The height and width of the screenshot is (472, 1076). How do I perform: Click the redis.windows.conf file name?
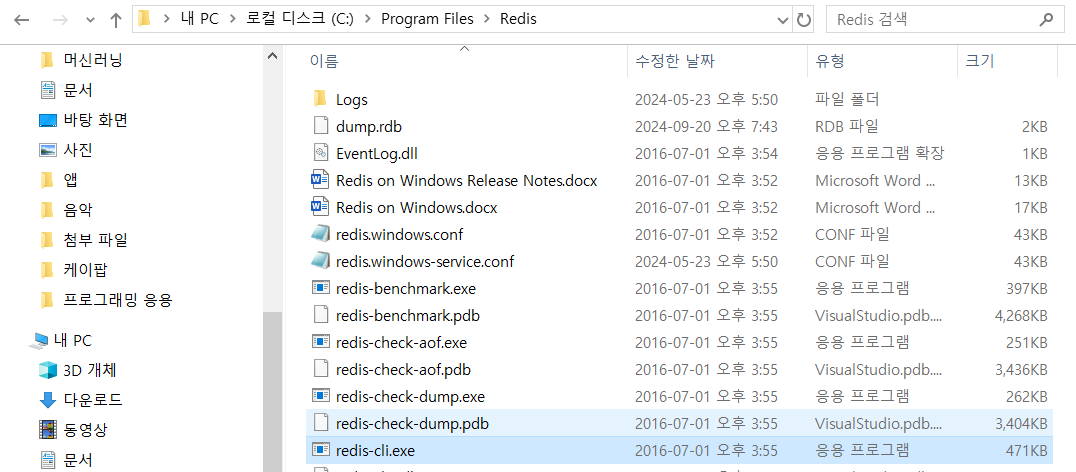coord(399,235)
